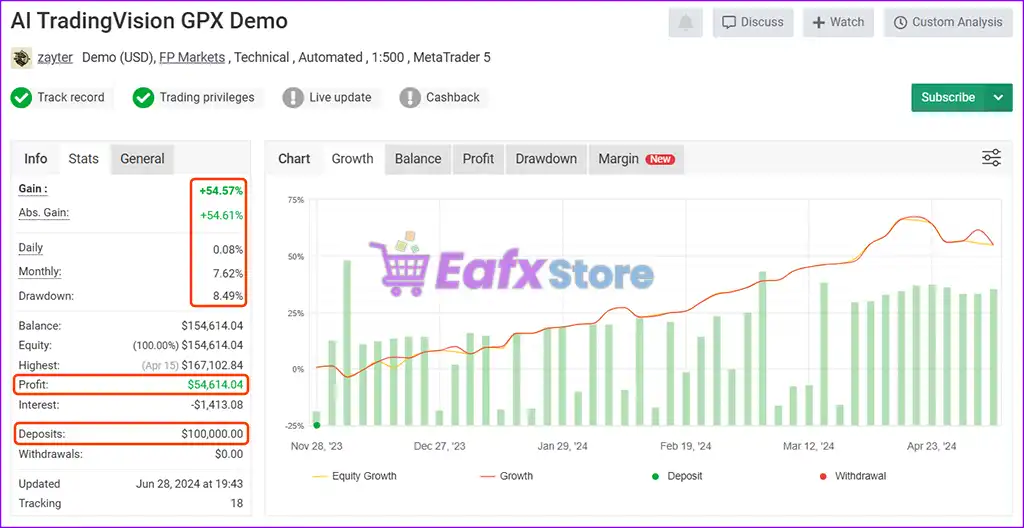Click the 8.49% drawdown value
This screenshot has height=528, width=1024.
pyautogui.click(x=228, y=296)
